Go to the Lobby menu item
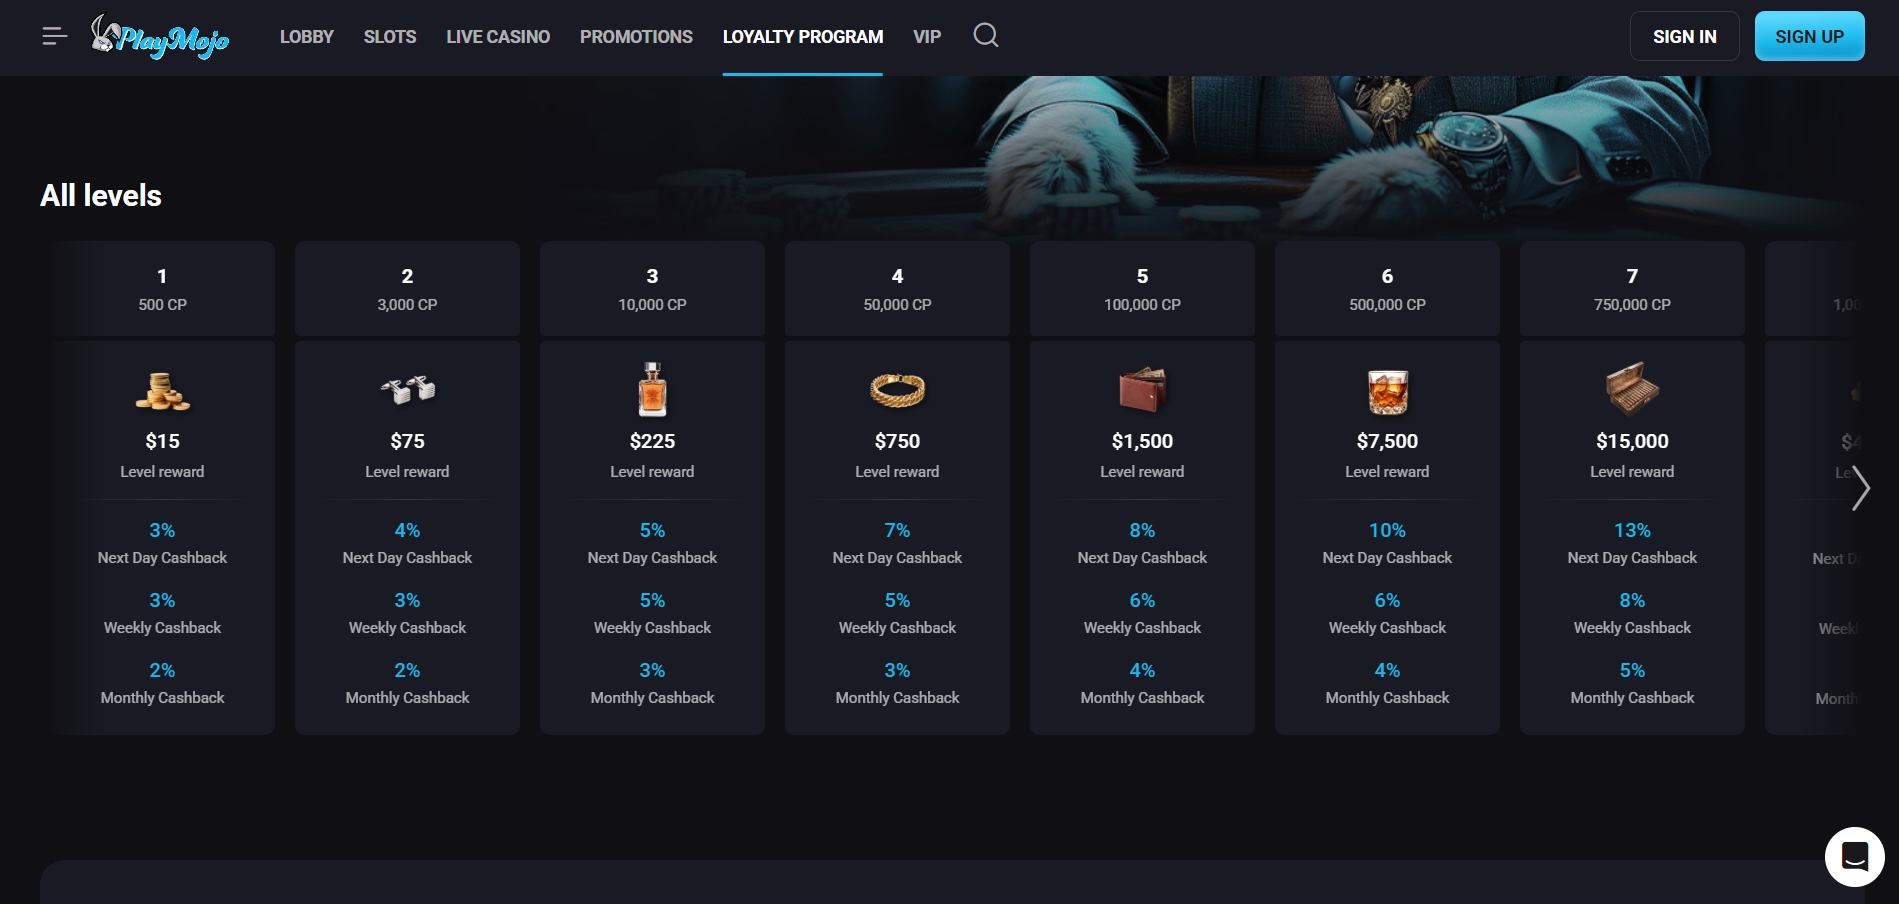 [x=306, y=37]
